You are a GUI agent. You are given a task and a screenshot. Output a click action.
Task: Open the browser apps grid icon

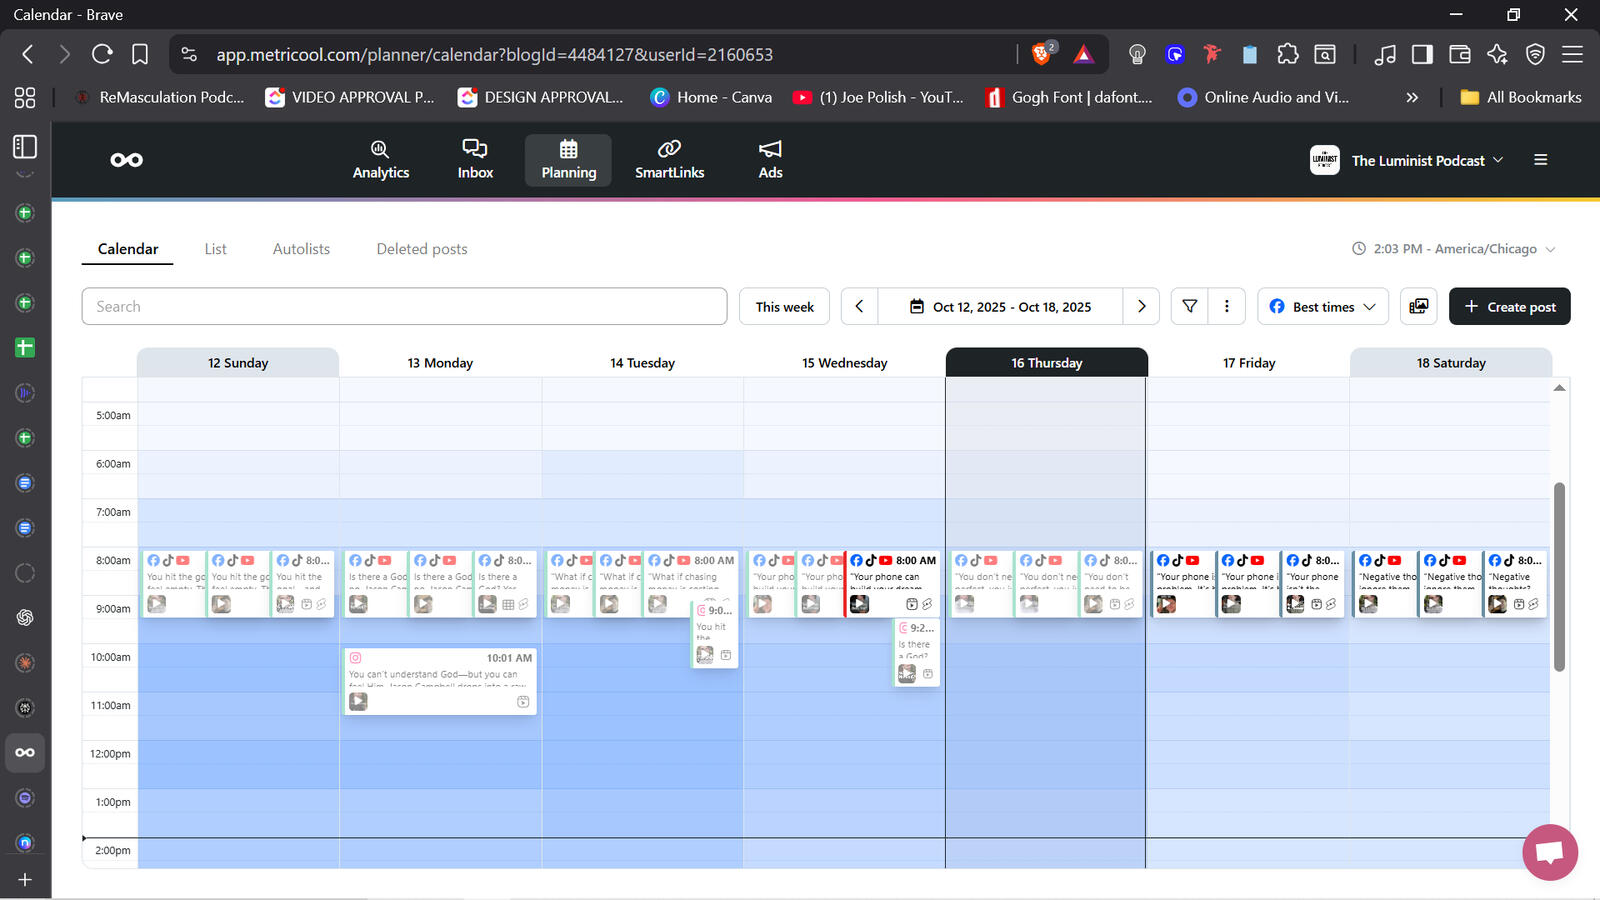tap(25, 97)
